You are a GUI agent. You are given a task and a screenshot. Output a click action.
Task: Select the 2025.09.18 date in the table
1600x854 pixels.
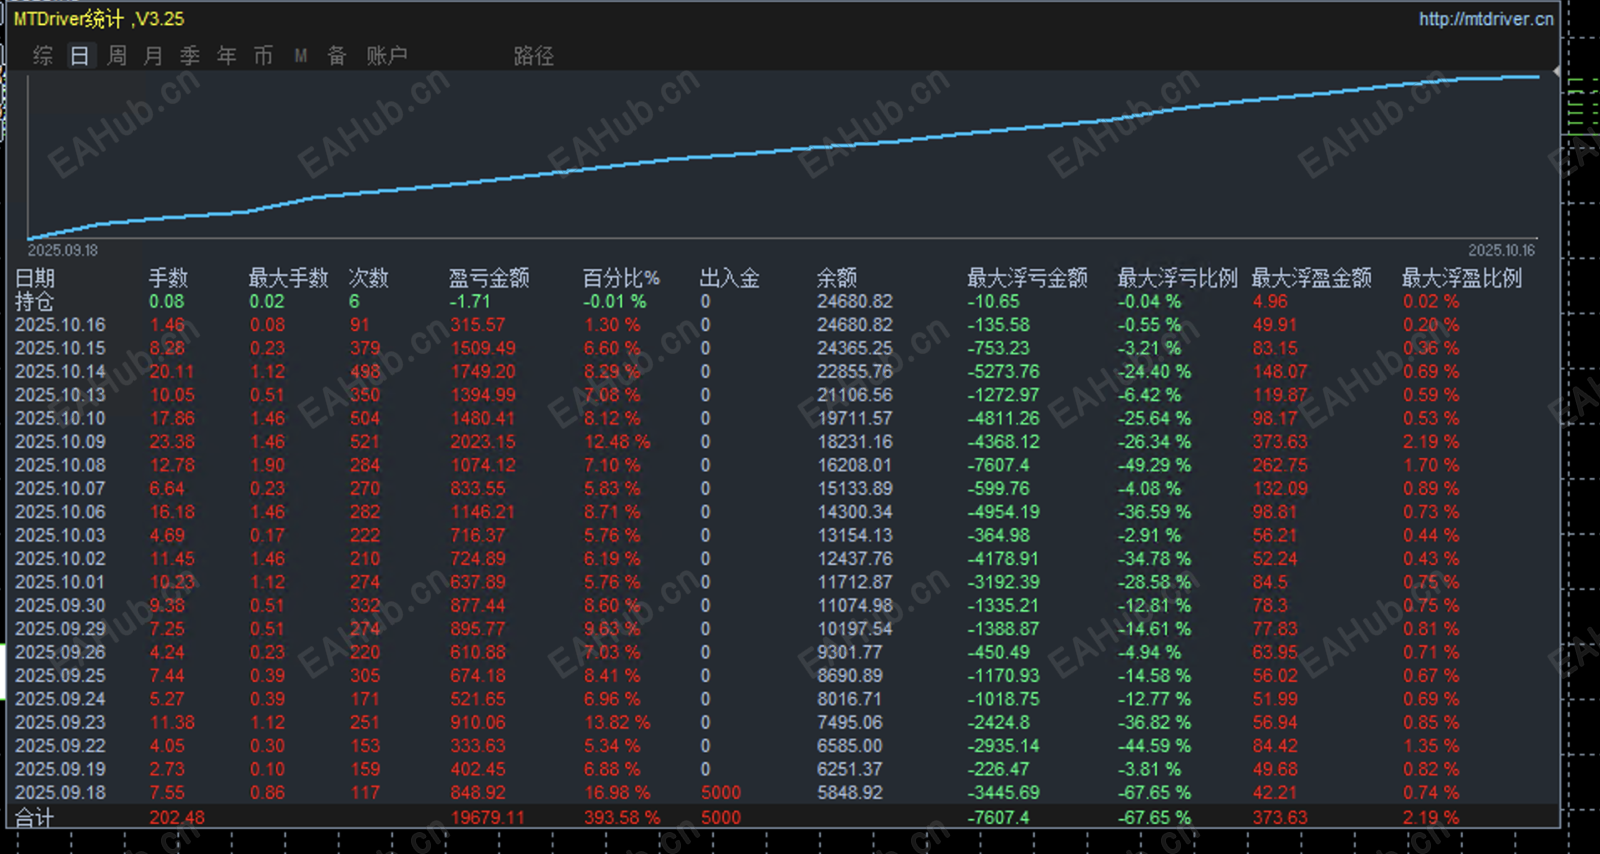click(60, 793)
